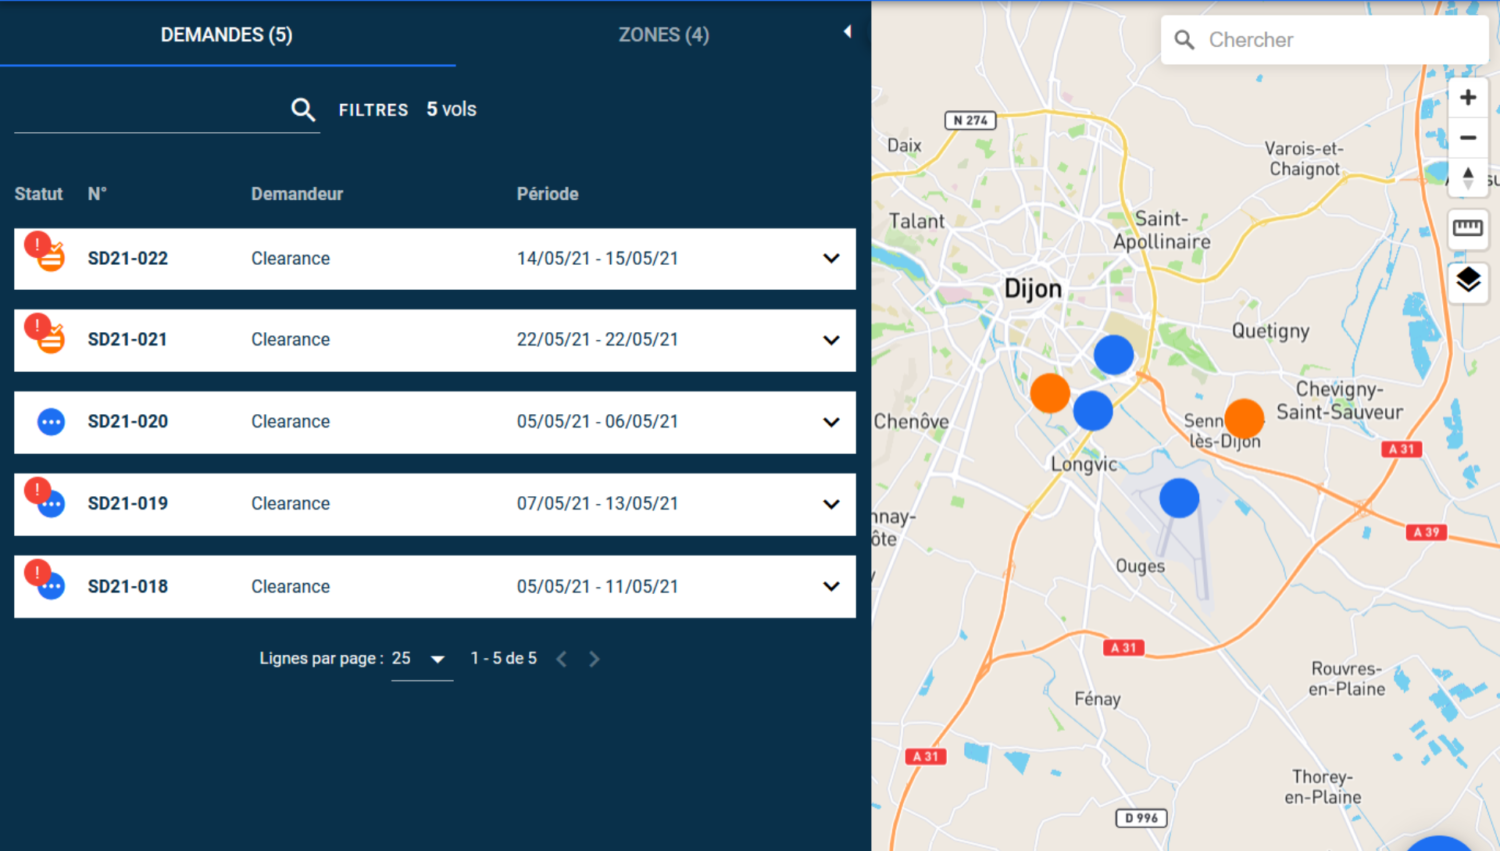
Task: Sort by the Demandeur column header
Action: pos(297,194)
